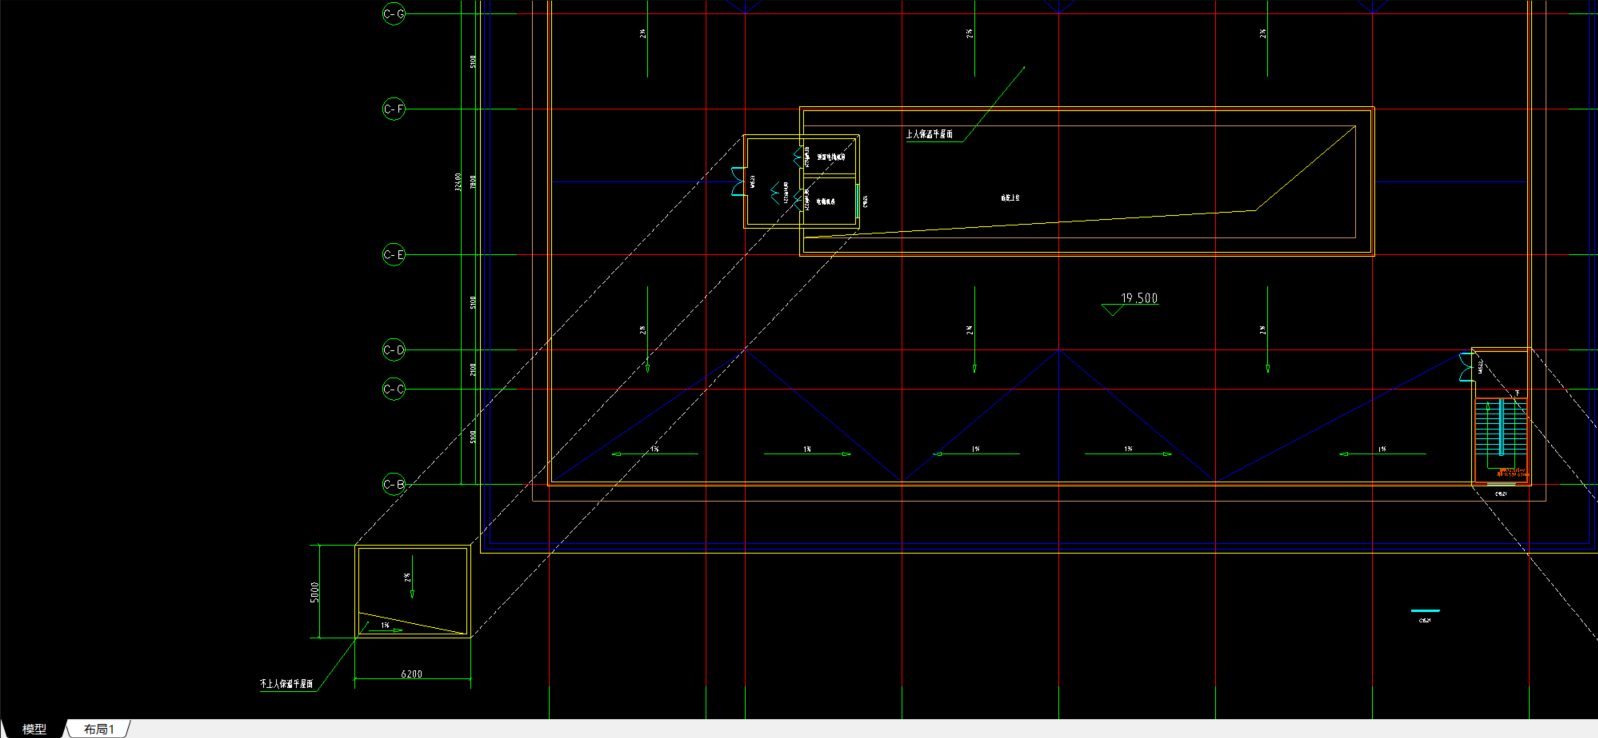Click the C-B grid axis bubble
The height and width of the screenshot is (738, 1598).
click(394, 484)
